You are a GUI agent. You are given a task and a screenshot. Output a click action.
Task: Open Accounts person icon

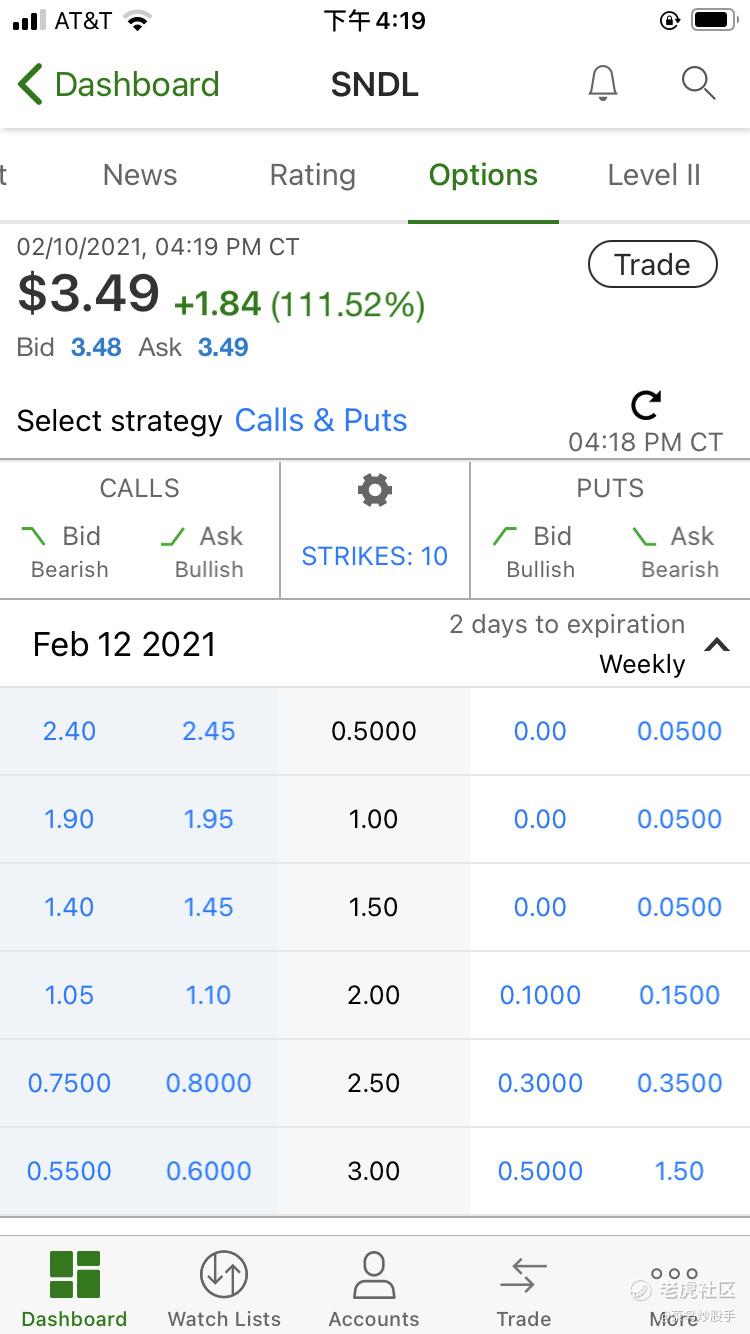pyautogui.click(x=374, y=1276)
